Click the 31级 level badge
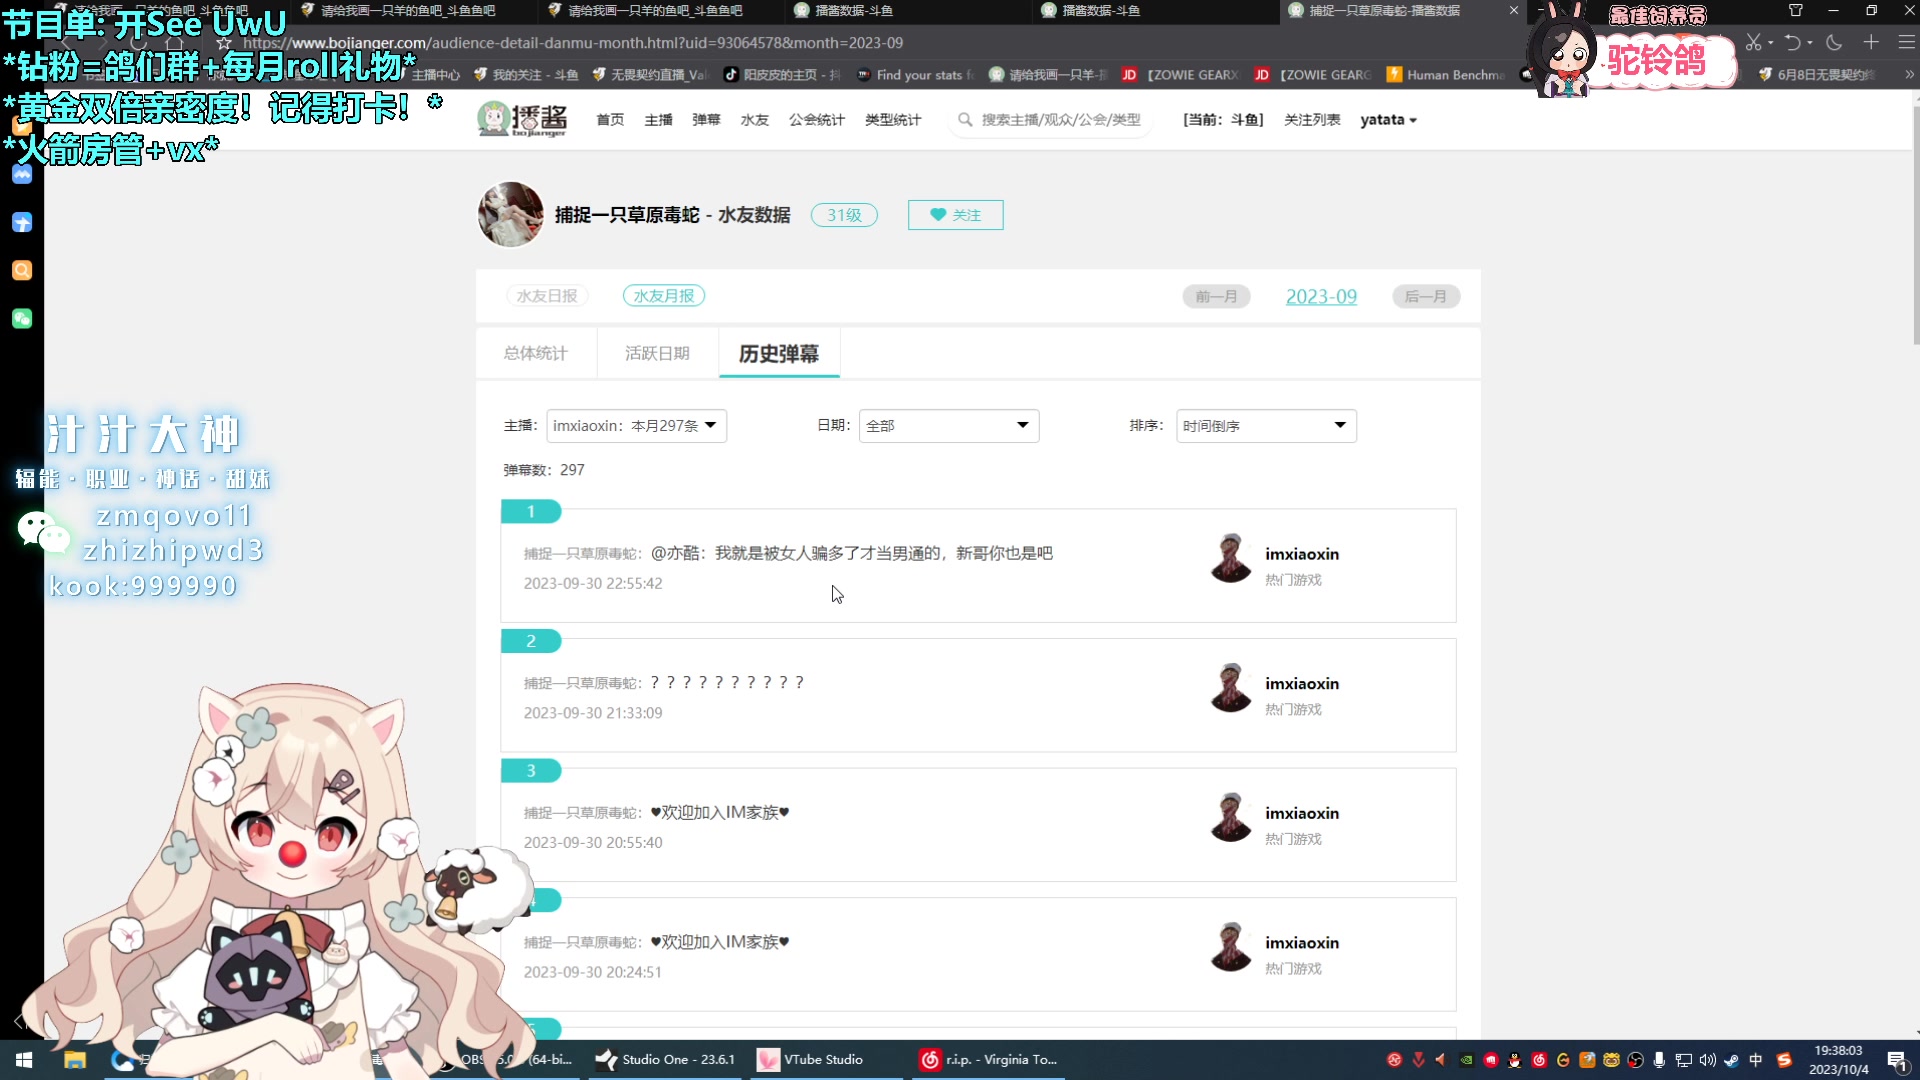Viewport: 1920px width, 1080px height. [844, 215]
